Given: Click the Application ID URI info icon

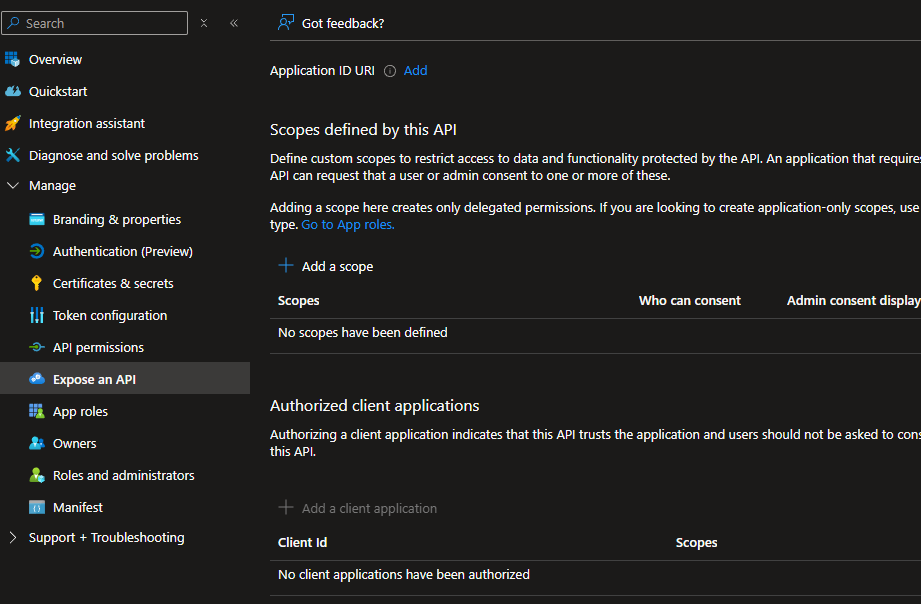Looking at the screenshot, I should [389, 71].
